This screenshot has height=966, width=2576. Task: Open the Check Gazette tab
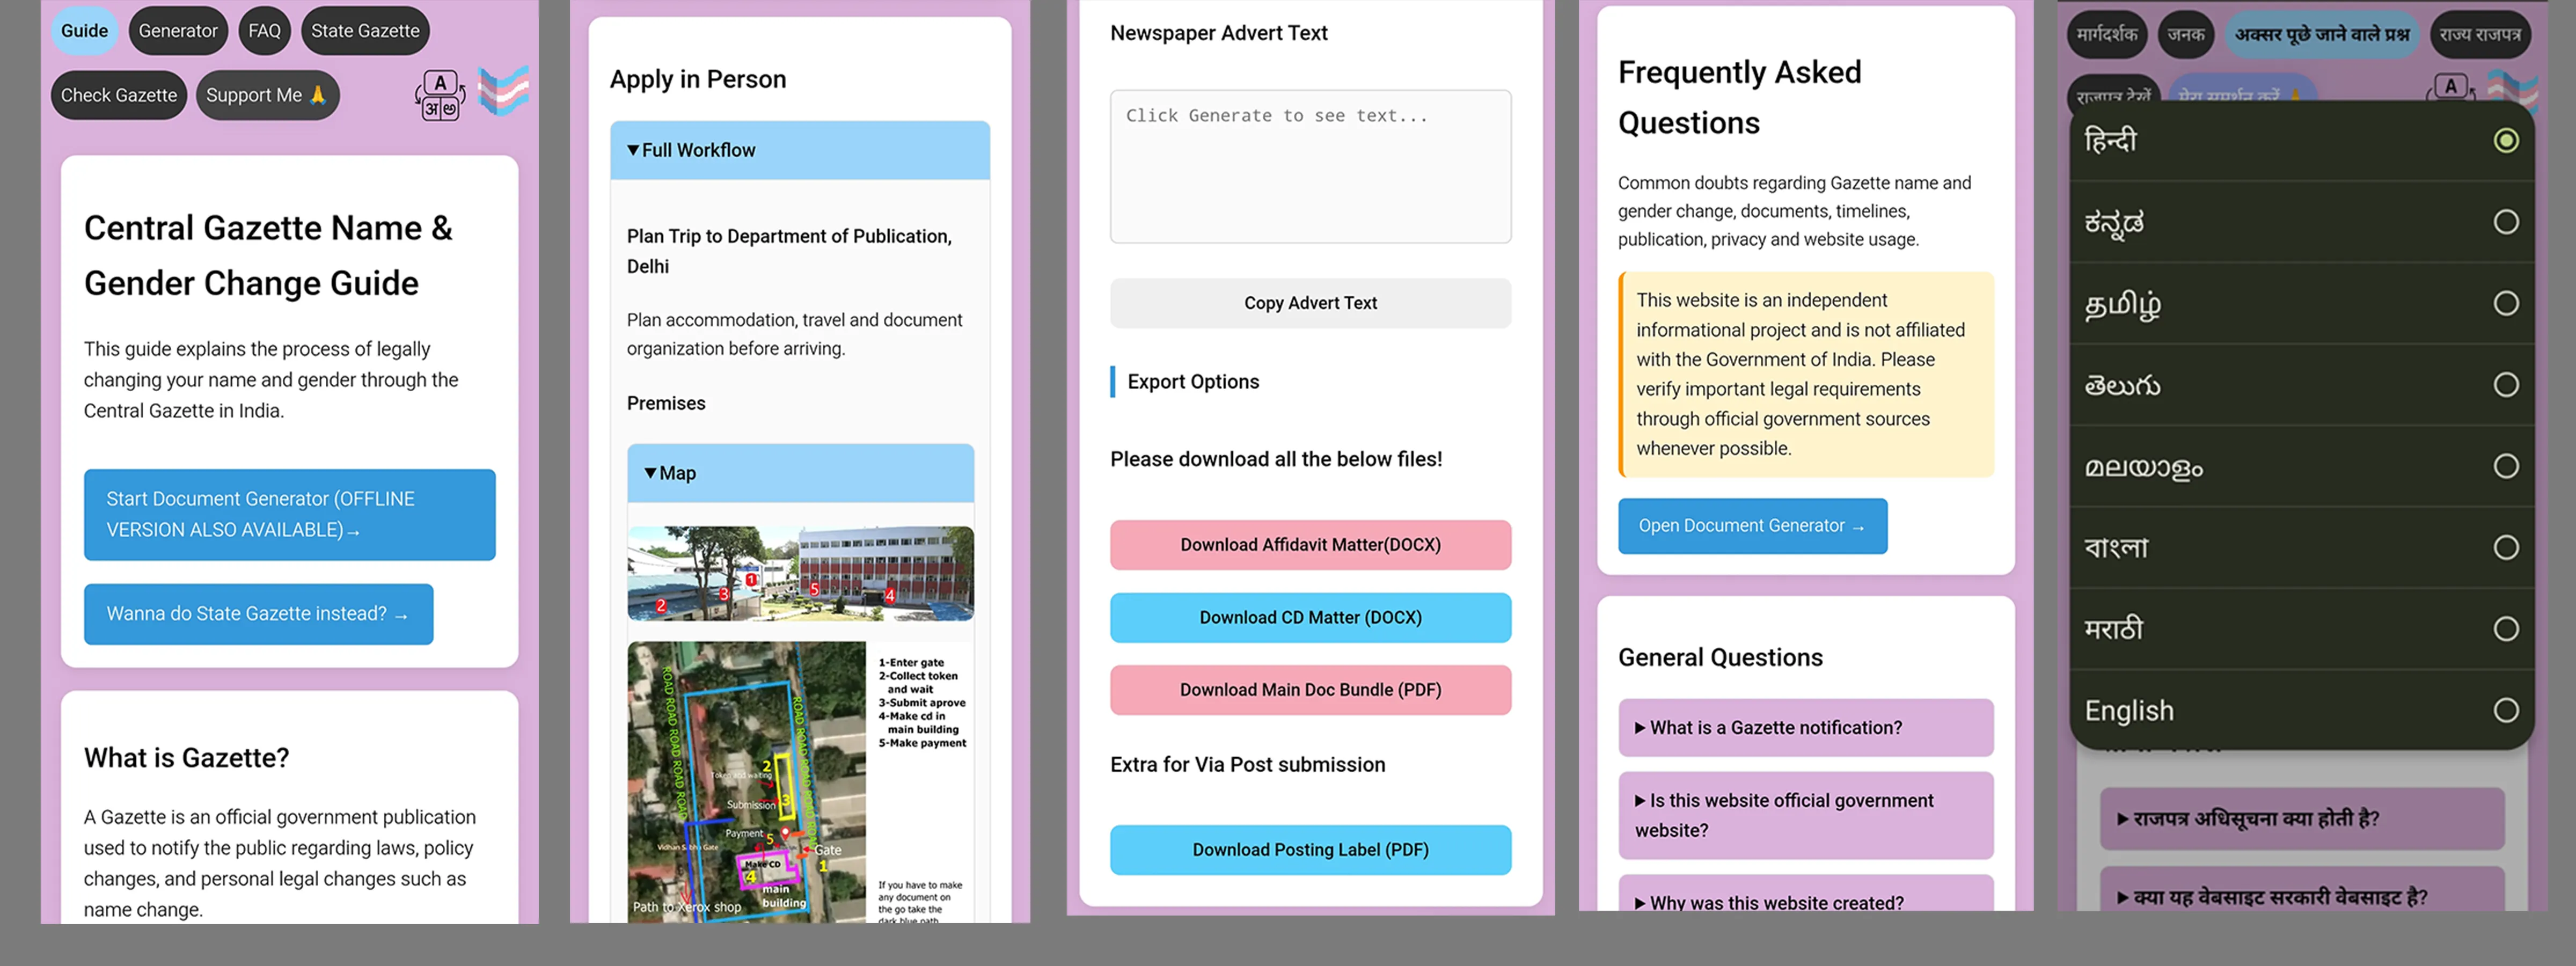coord(119,95)
